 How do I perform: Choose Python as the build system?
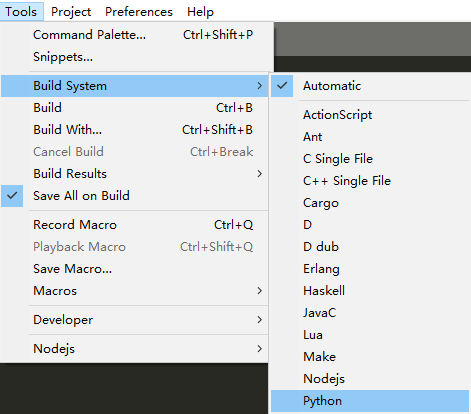click(370, 401)
